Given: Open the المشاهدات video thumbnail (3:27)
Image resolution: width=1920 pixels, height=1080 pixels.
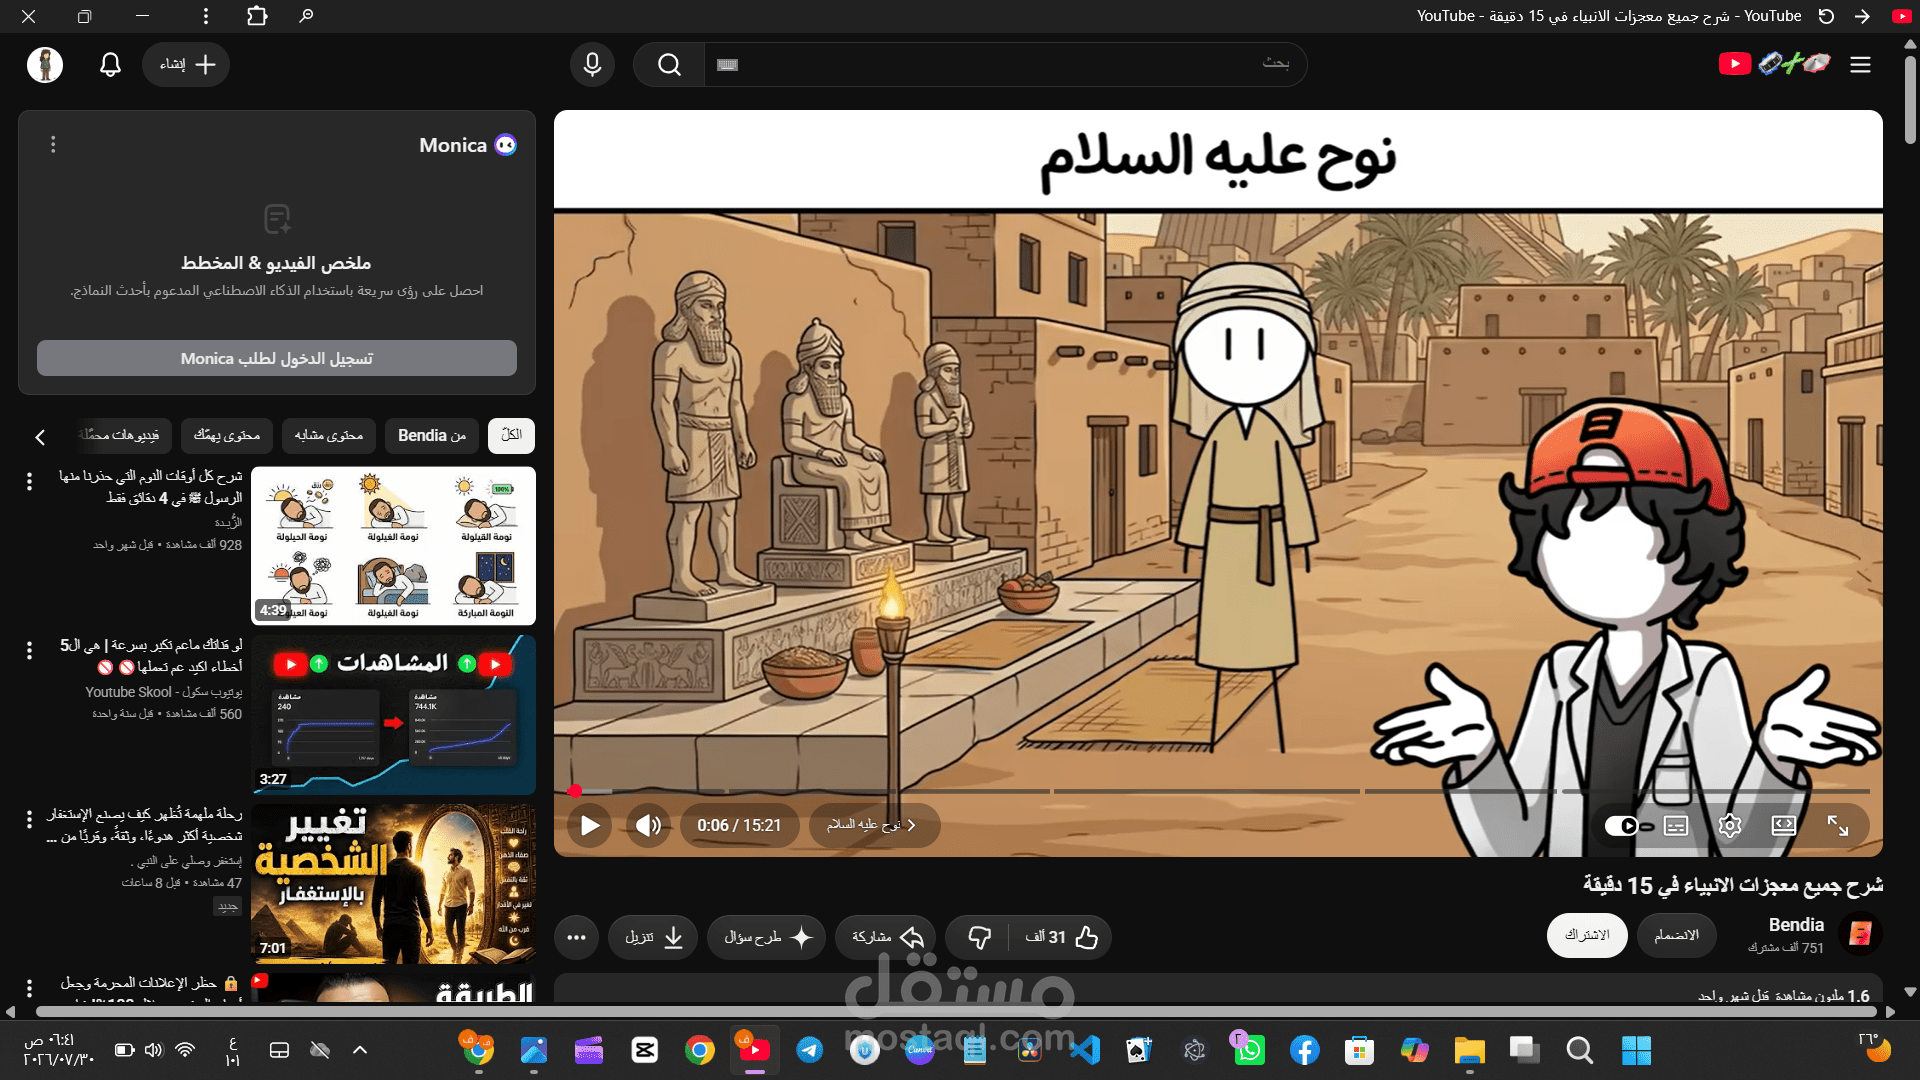Looking at the screenshot, I should (393, 715).
